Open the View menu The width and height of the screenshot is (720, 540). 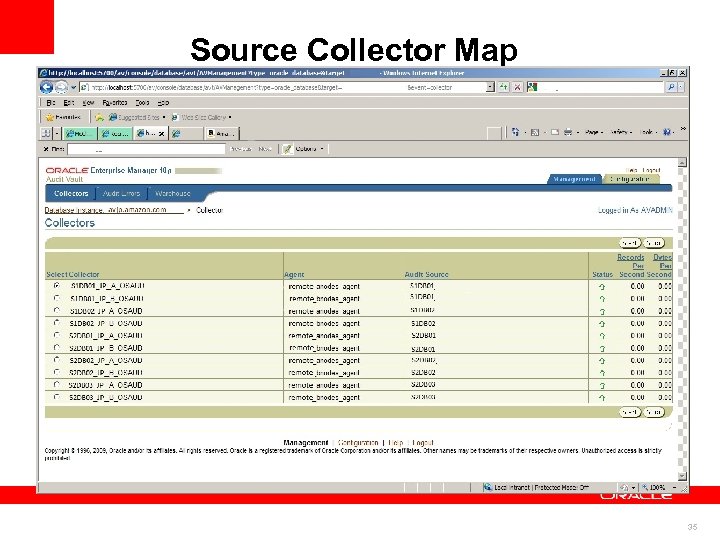(x=88, y=103)
